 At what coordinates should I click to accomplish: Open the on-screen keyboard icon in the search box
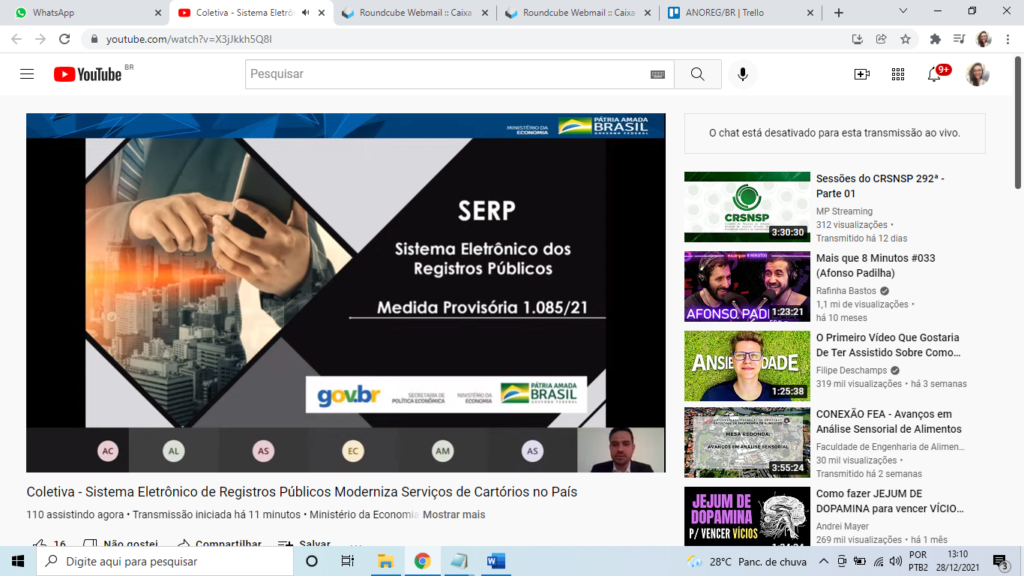coord(657,74)
